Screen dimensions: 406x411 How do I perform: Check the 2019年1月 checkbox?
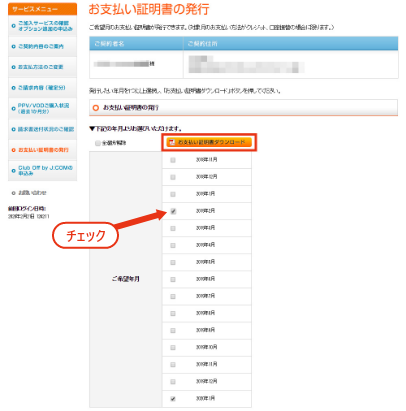(173, 194)
